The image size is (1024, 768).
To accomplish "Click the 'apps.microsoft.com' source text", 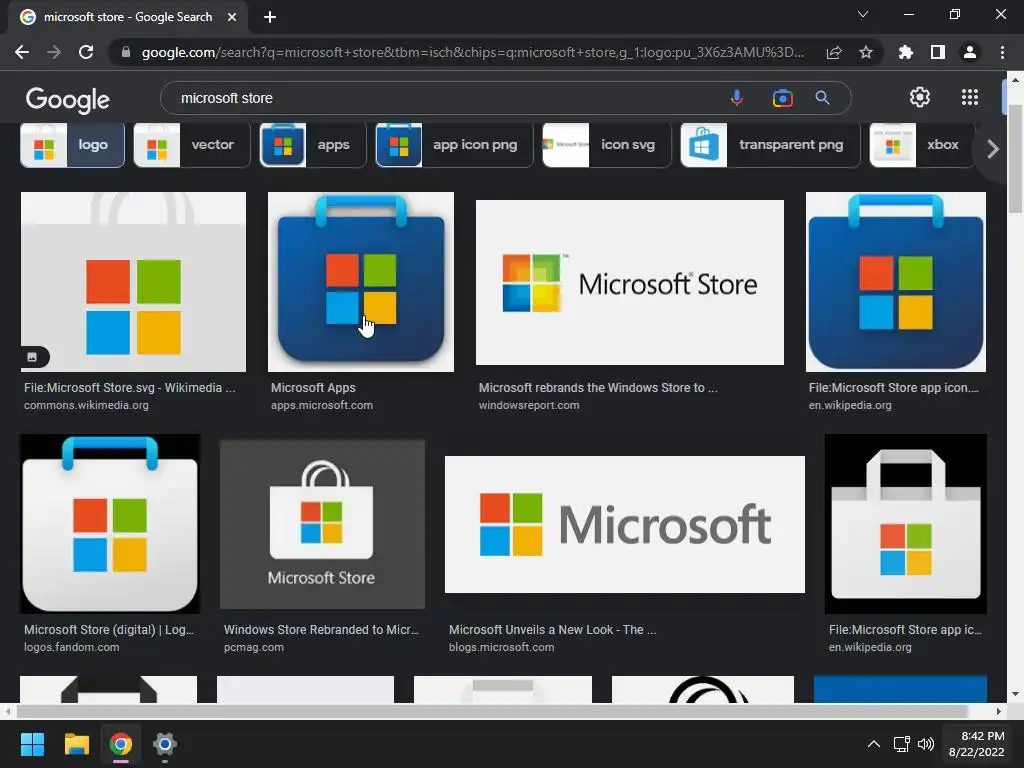I will pos(321,406).
